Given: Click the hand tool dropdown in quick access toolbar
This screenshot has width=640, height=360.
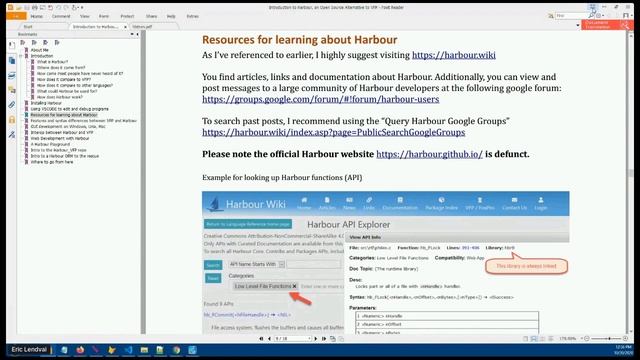Looking at the screenshot, I should [76, 7].
